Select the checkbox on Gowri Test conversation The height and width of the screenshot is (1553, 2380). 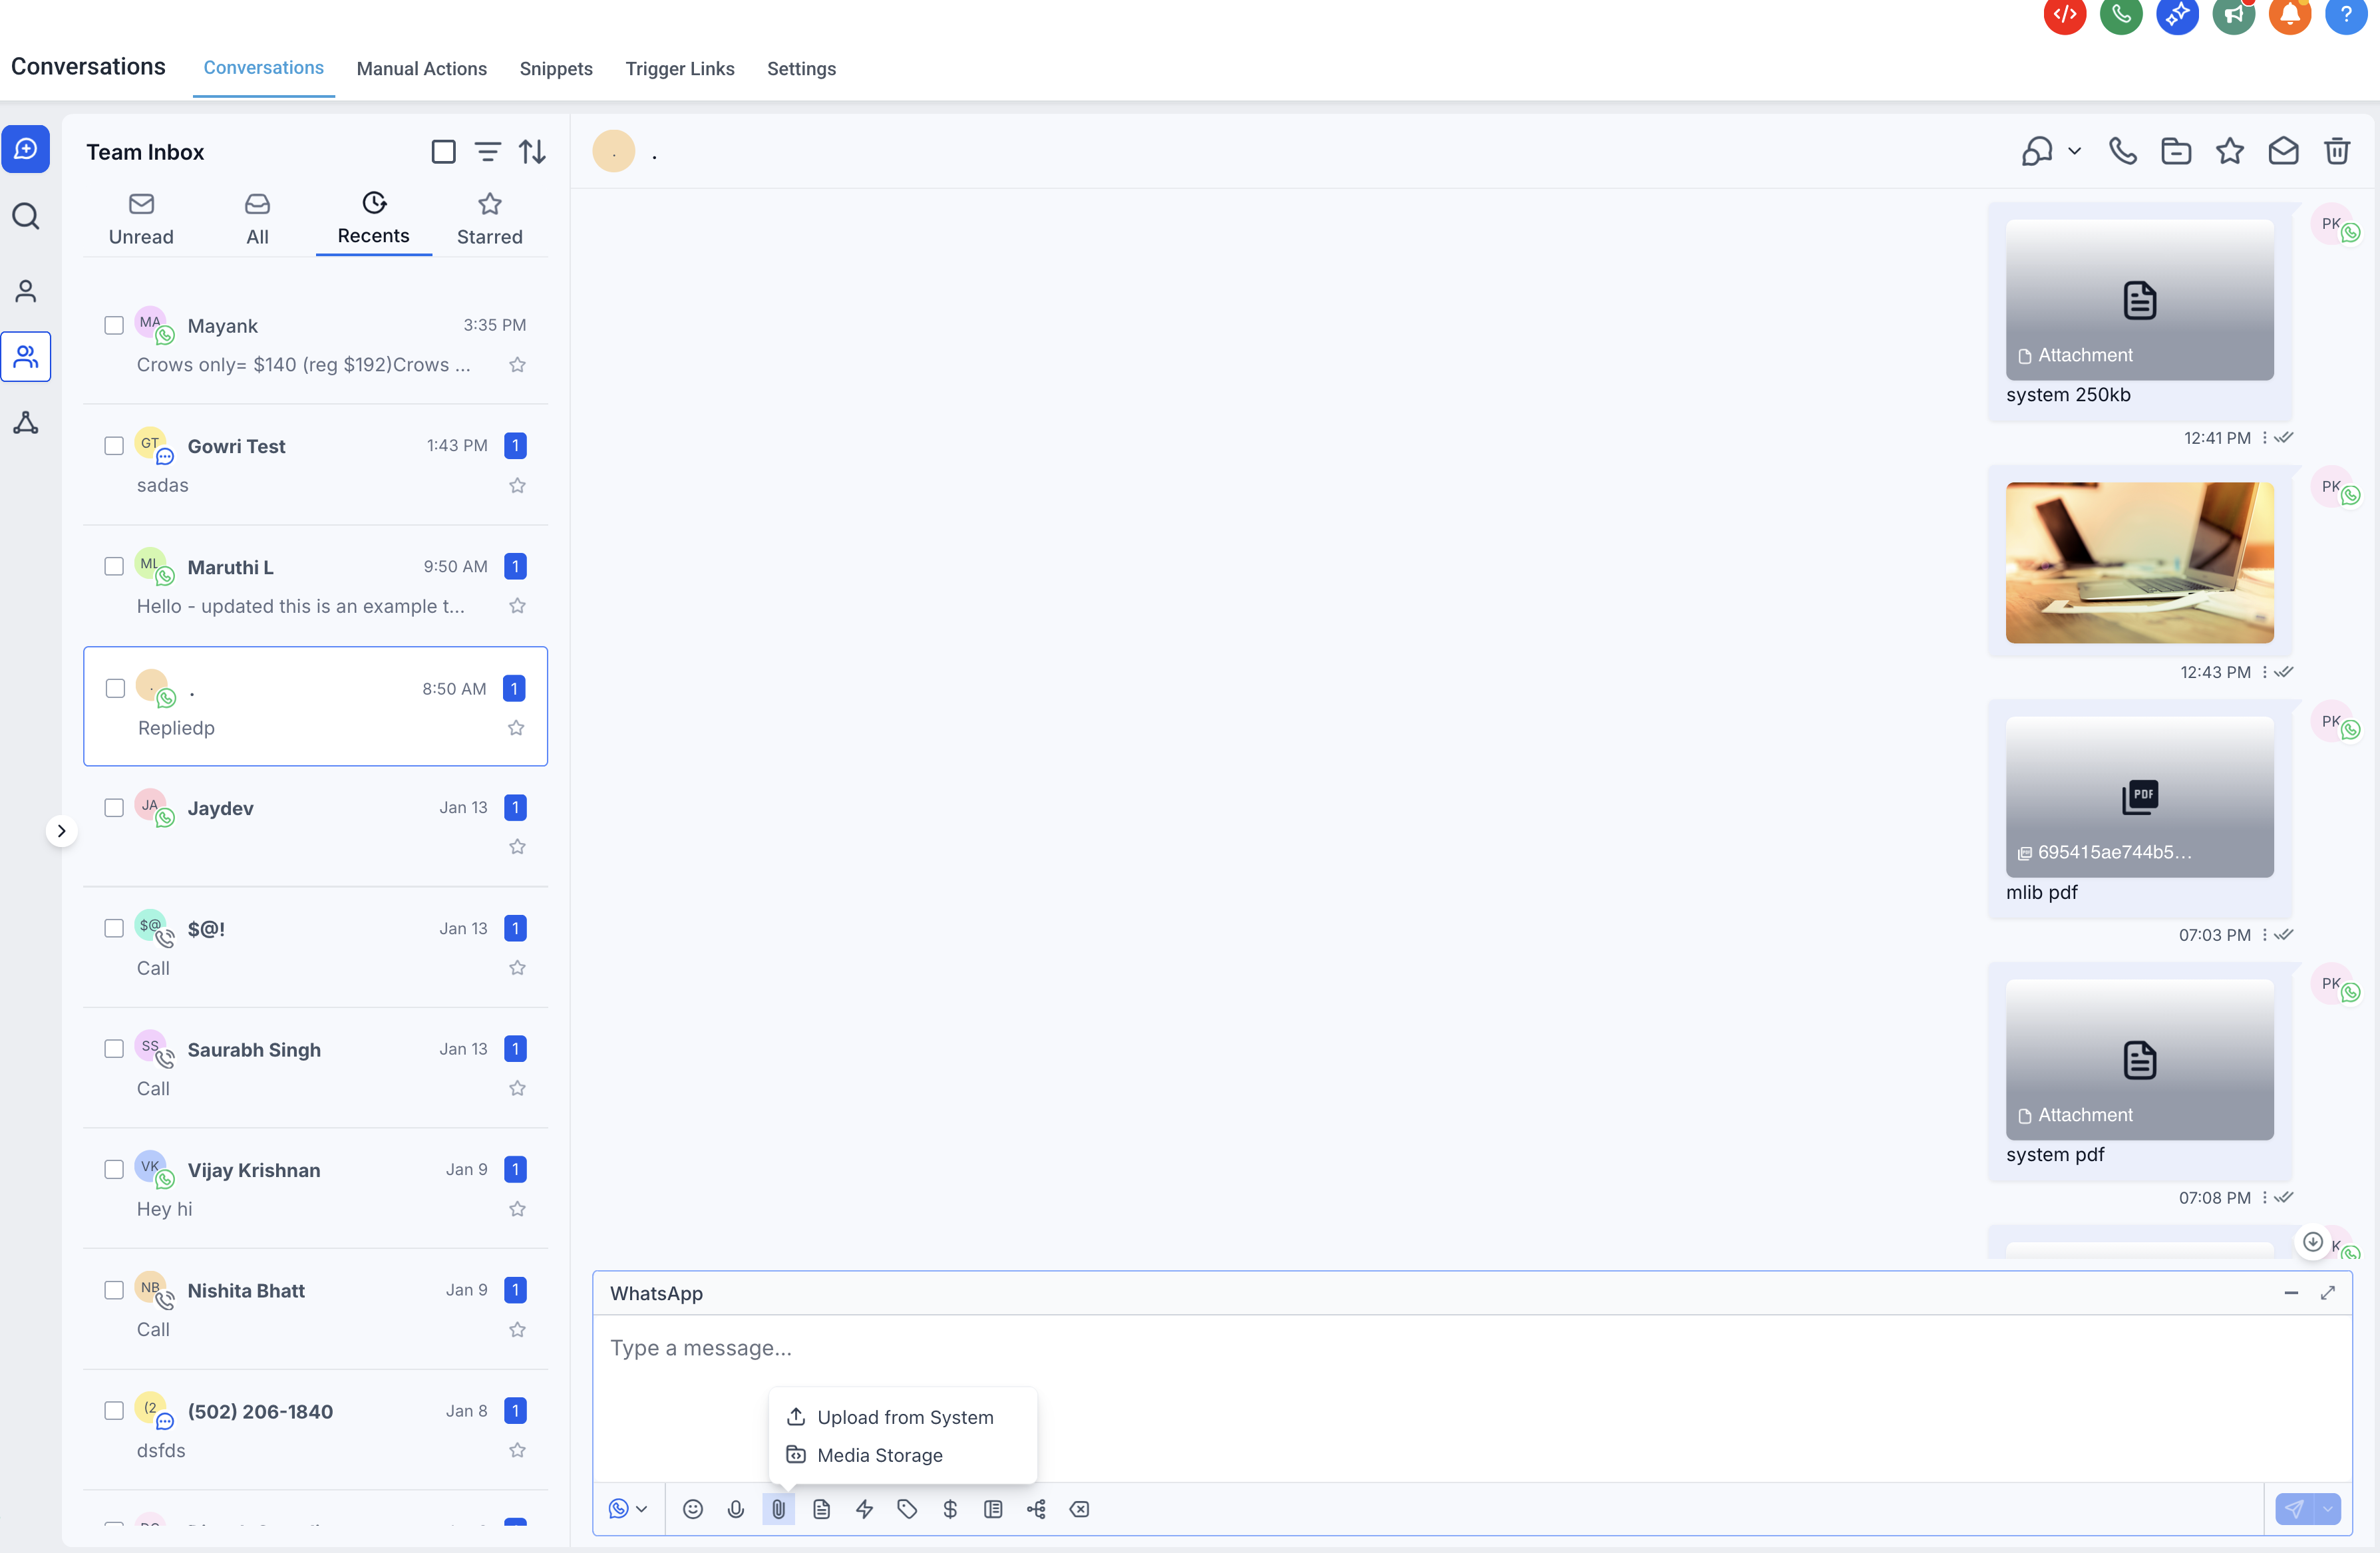tap(113, 446)
